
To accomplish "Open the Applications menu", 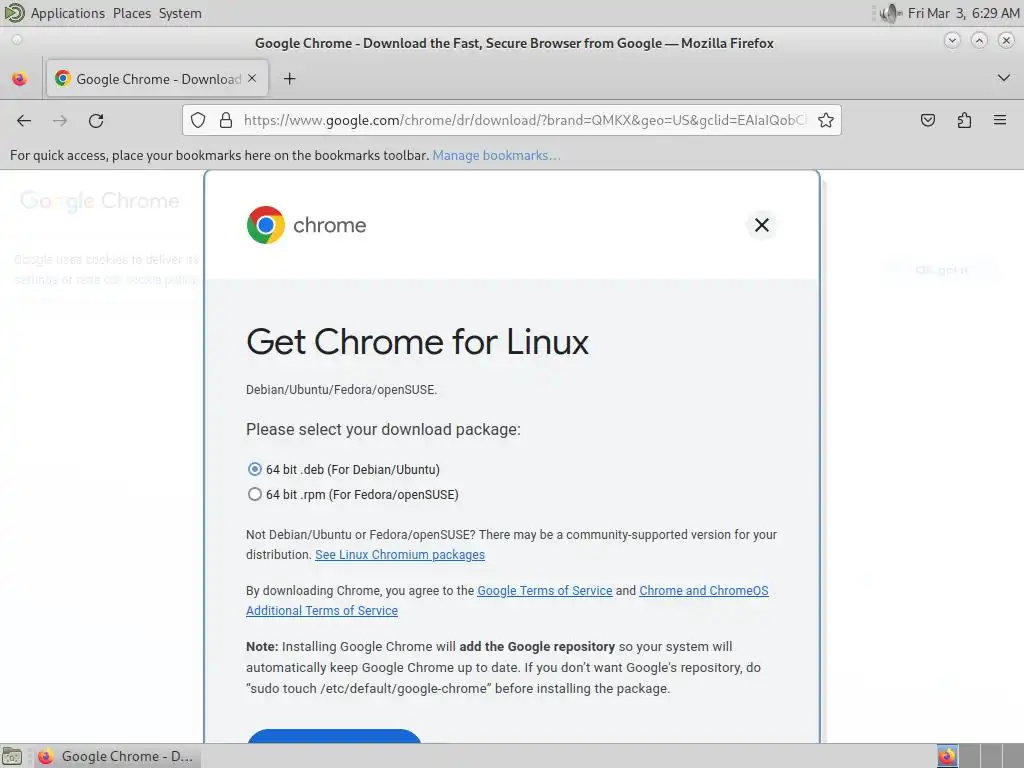I will [x=68, y=13].
